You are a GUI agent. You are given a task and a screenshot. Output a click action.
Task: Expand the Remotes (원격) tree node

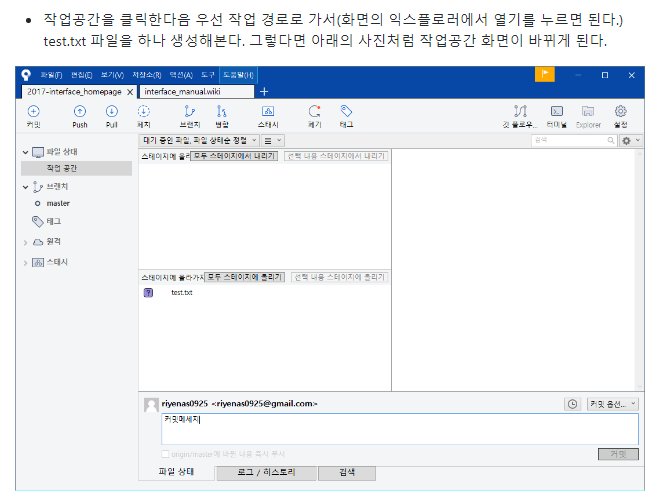click(25, 242)
